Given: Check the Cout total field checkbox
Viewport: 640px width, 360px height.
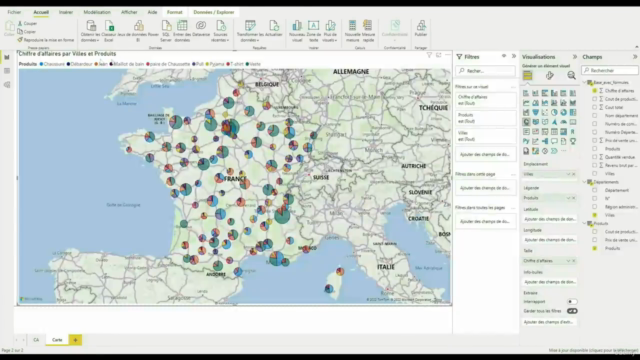Looking at the screenshot, I should 595,107.
